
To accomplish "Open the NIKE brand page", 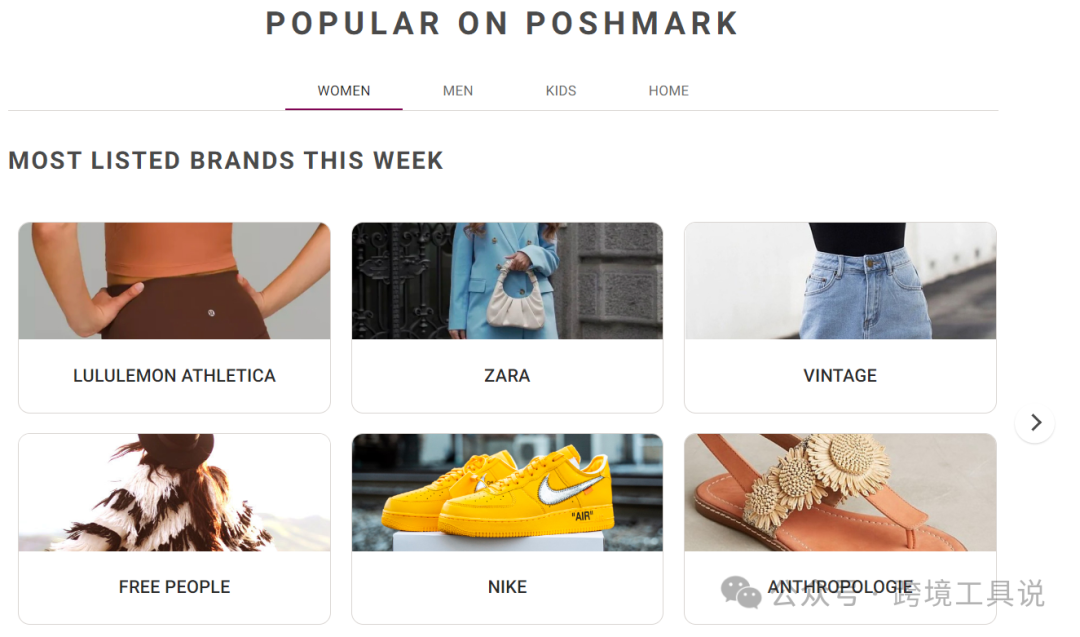I will click(x=507, y=586).
